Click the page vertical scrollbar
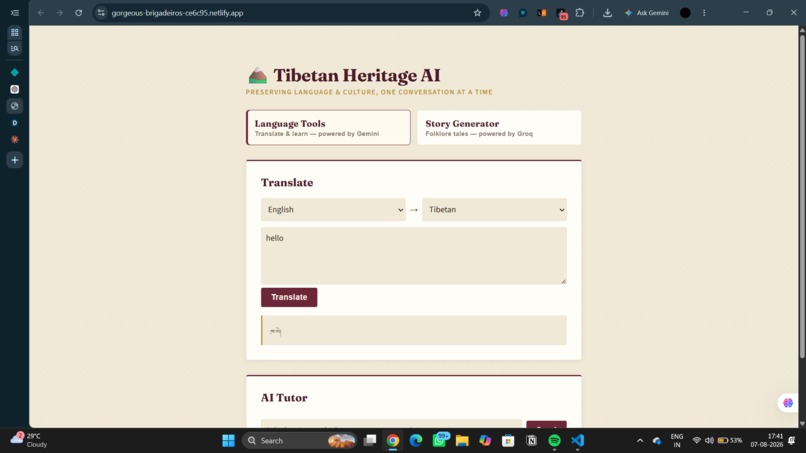Screen dimensions: 806x453 tap(802, 195)
